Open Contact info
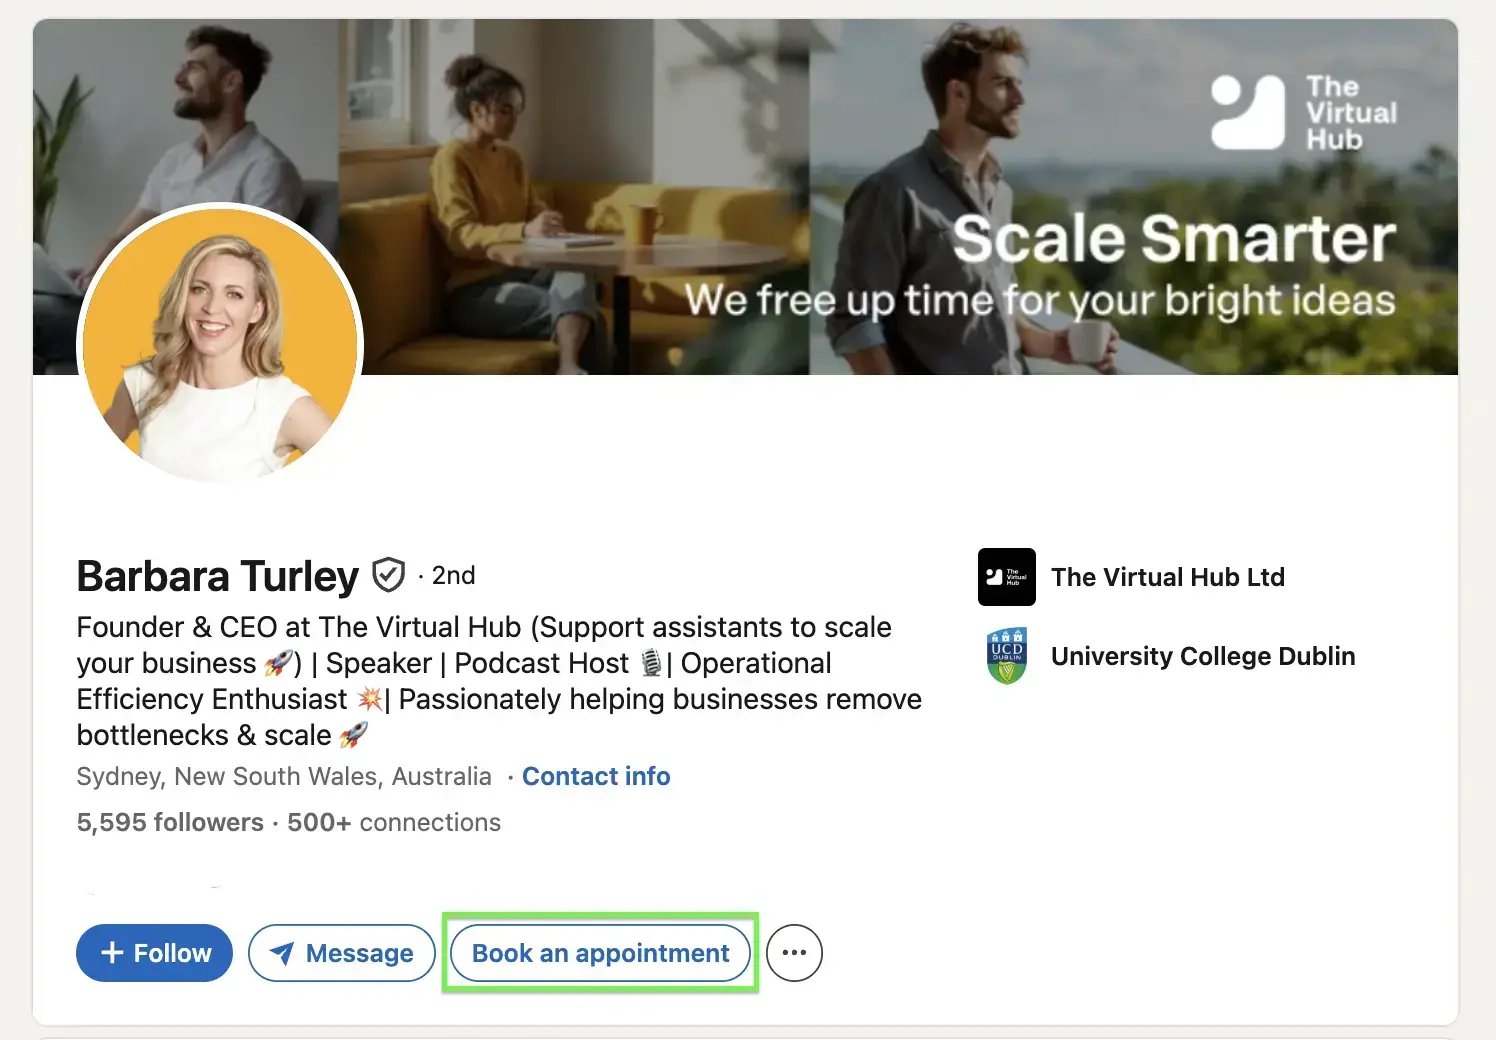This screenshot has width=1496, height=1040. coord(596,776)
